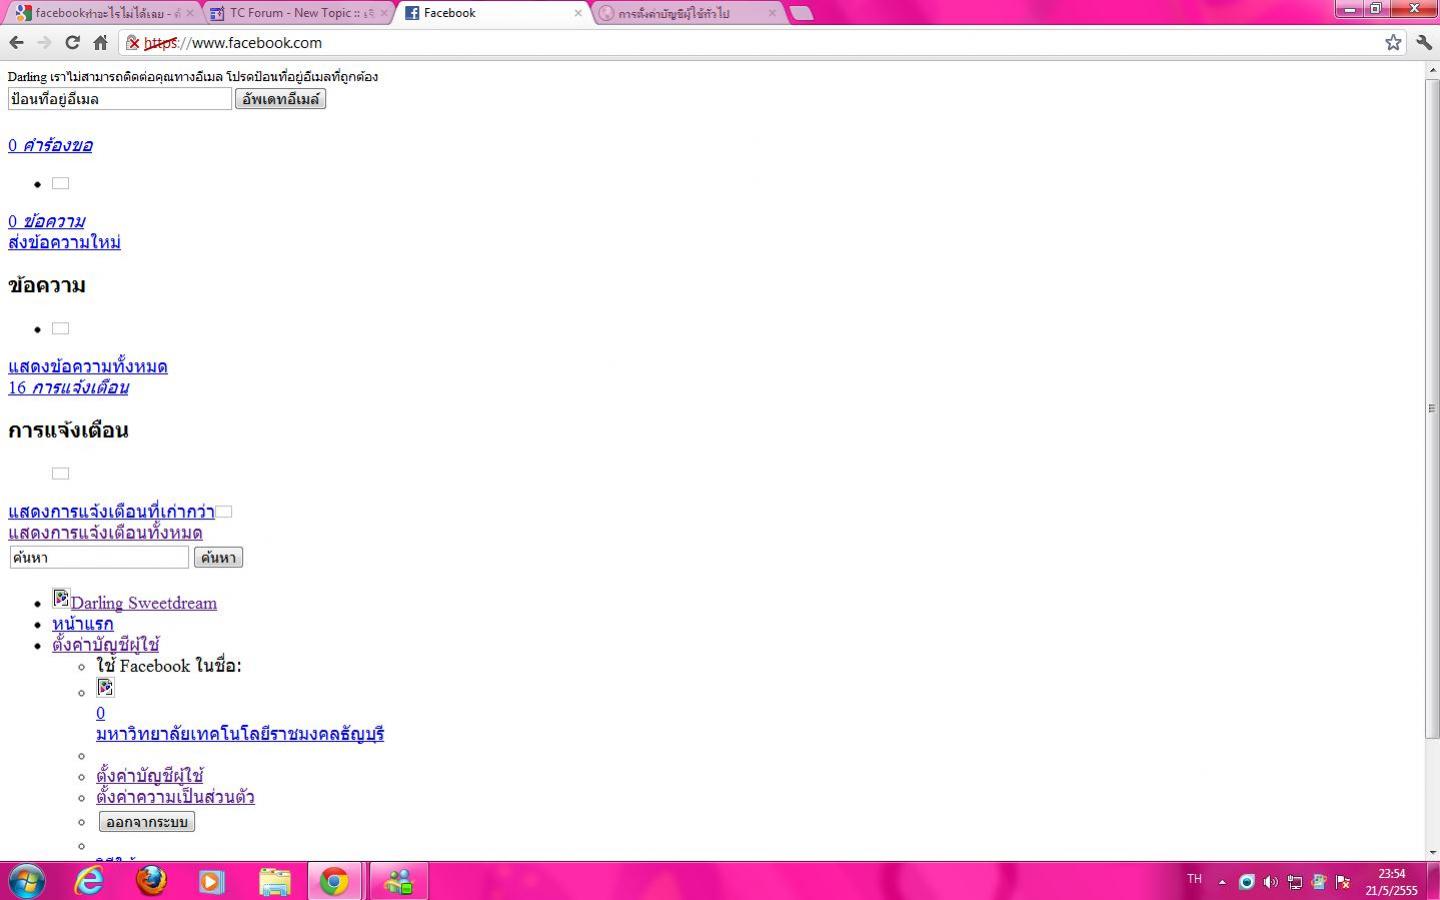
Task: Open a new tab
Action: coord(801,13)
